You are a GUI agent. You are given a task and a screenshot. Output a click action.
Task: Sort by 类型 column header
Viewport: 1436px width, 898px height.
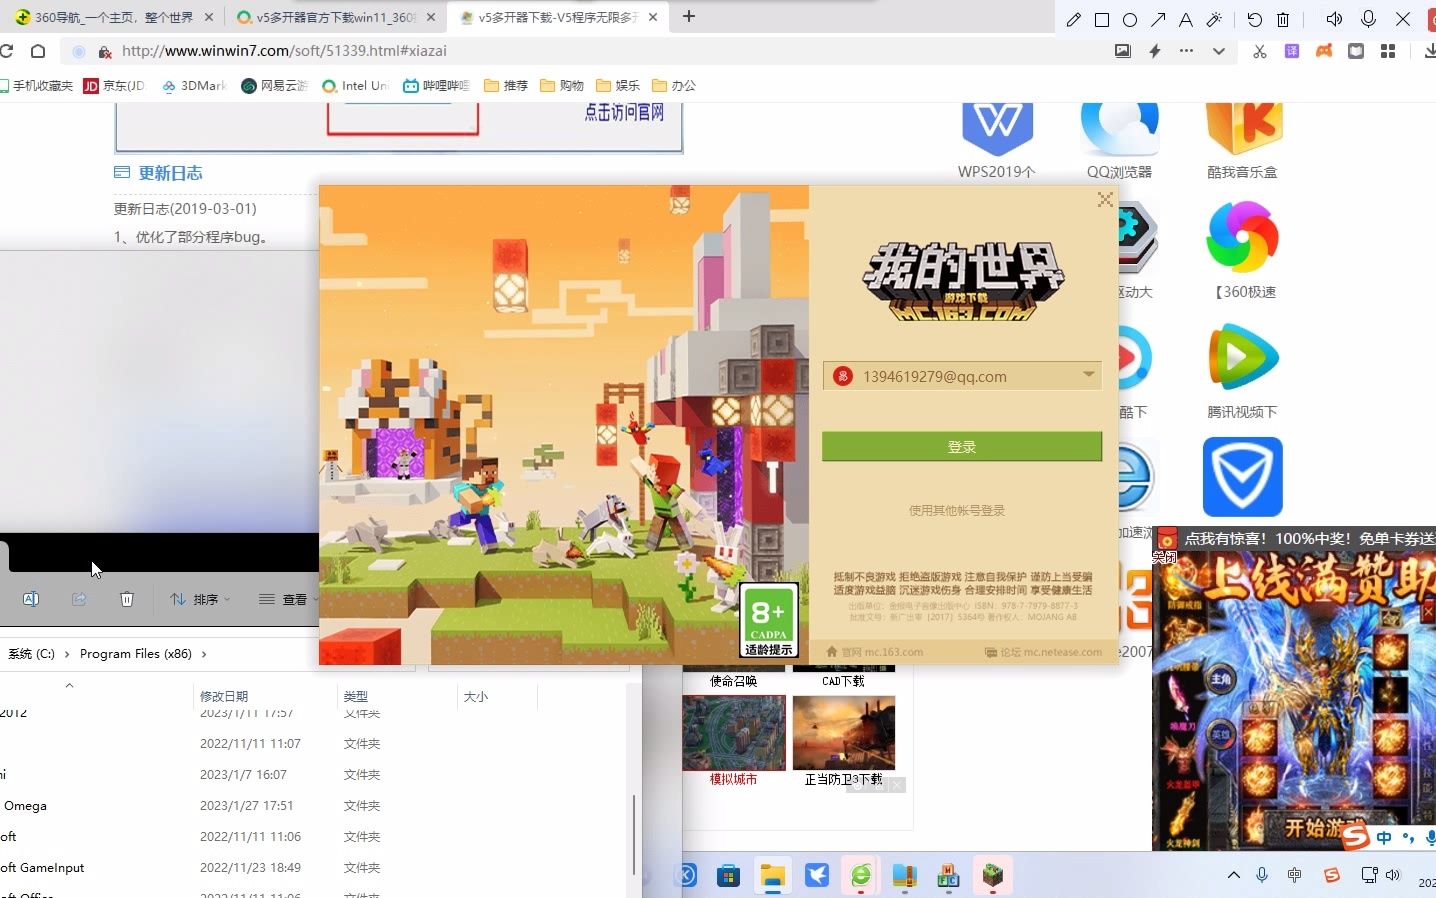(356, 696)
